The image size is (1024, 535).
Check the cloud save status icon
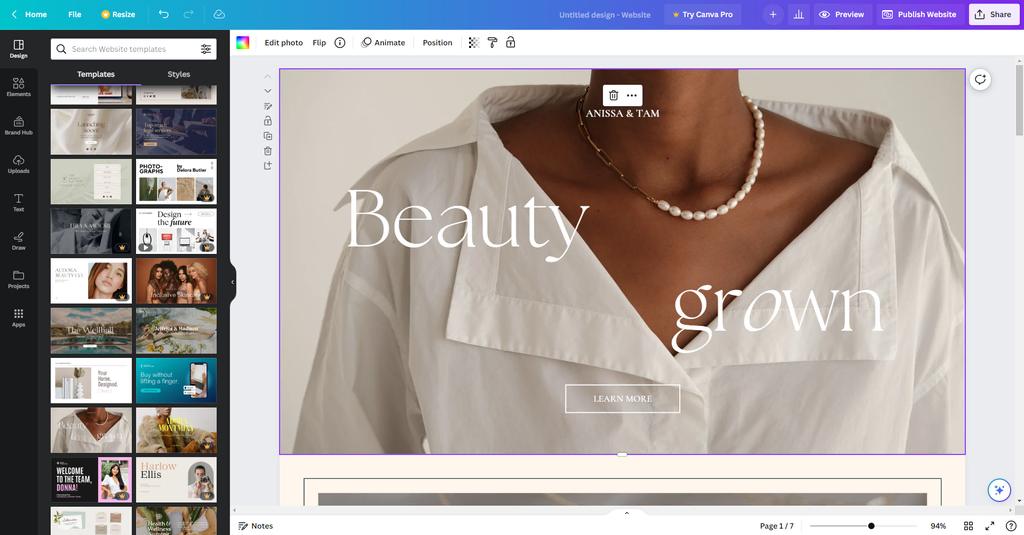[x=219, y=14]
